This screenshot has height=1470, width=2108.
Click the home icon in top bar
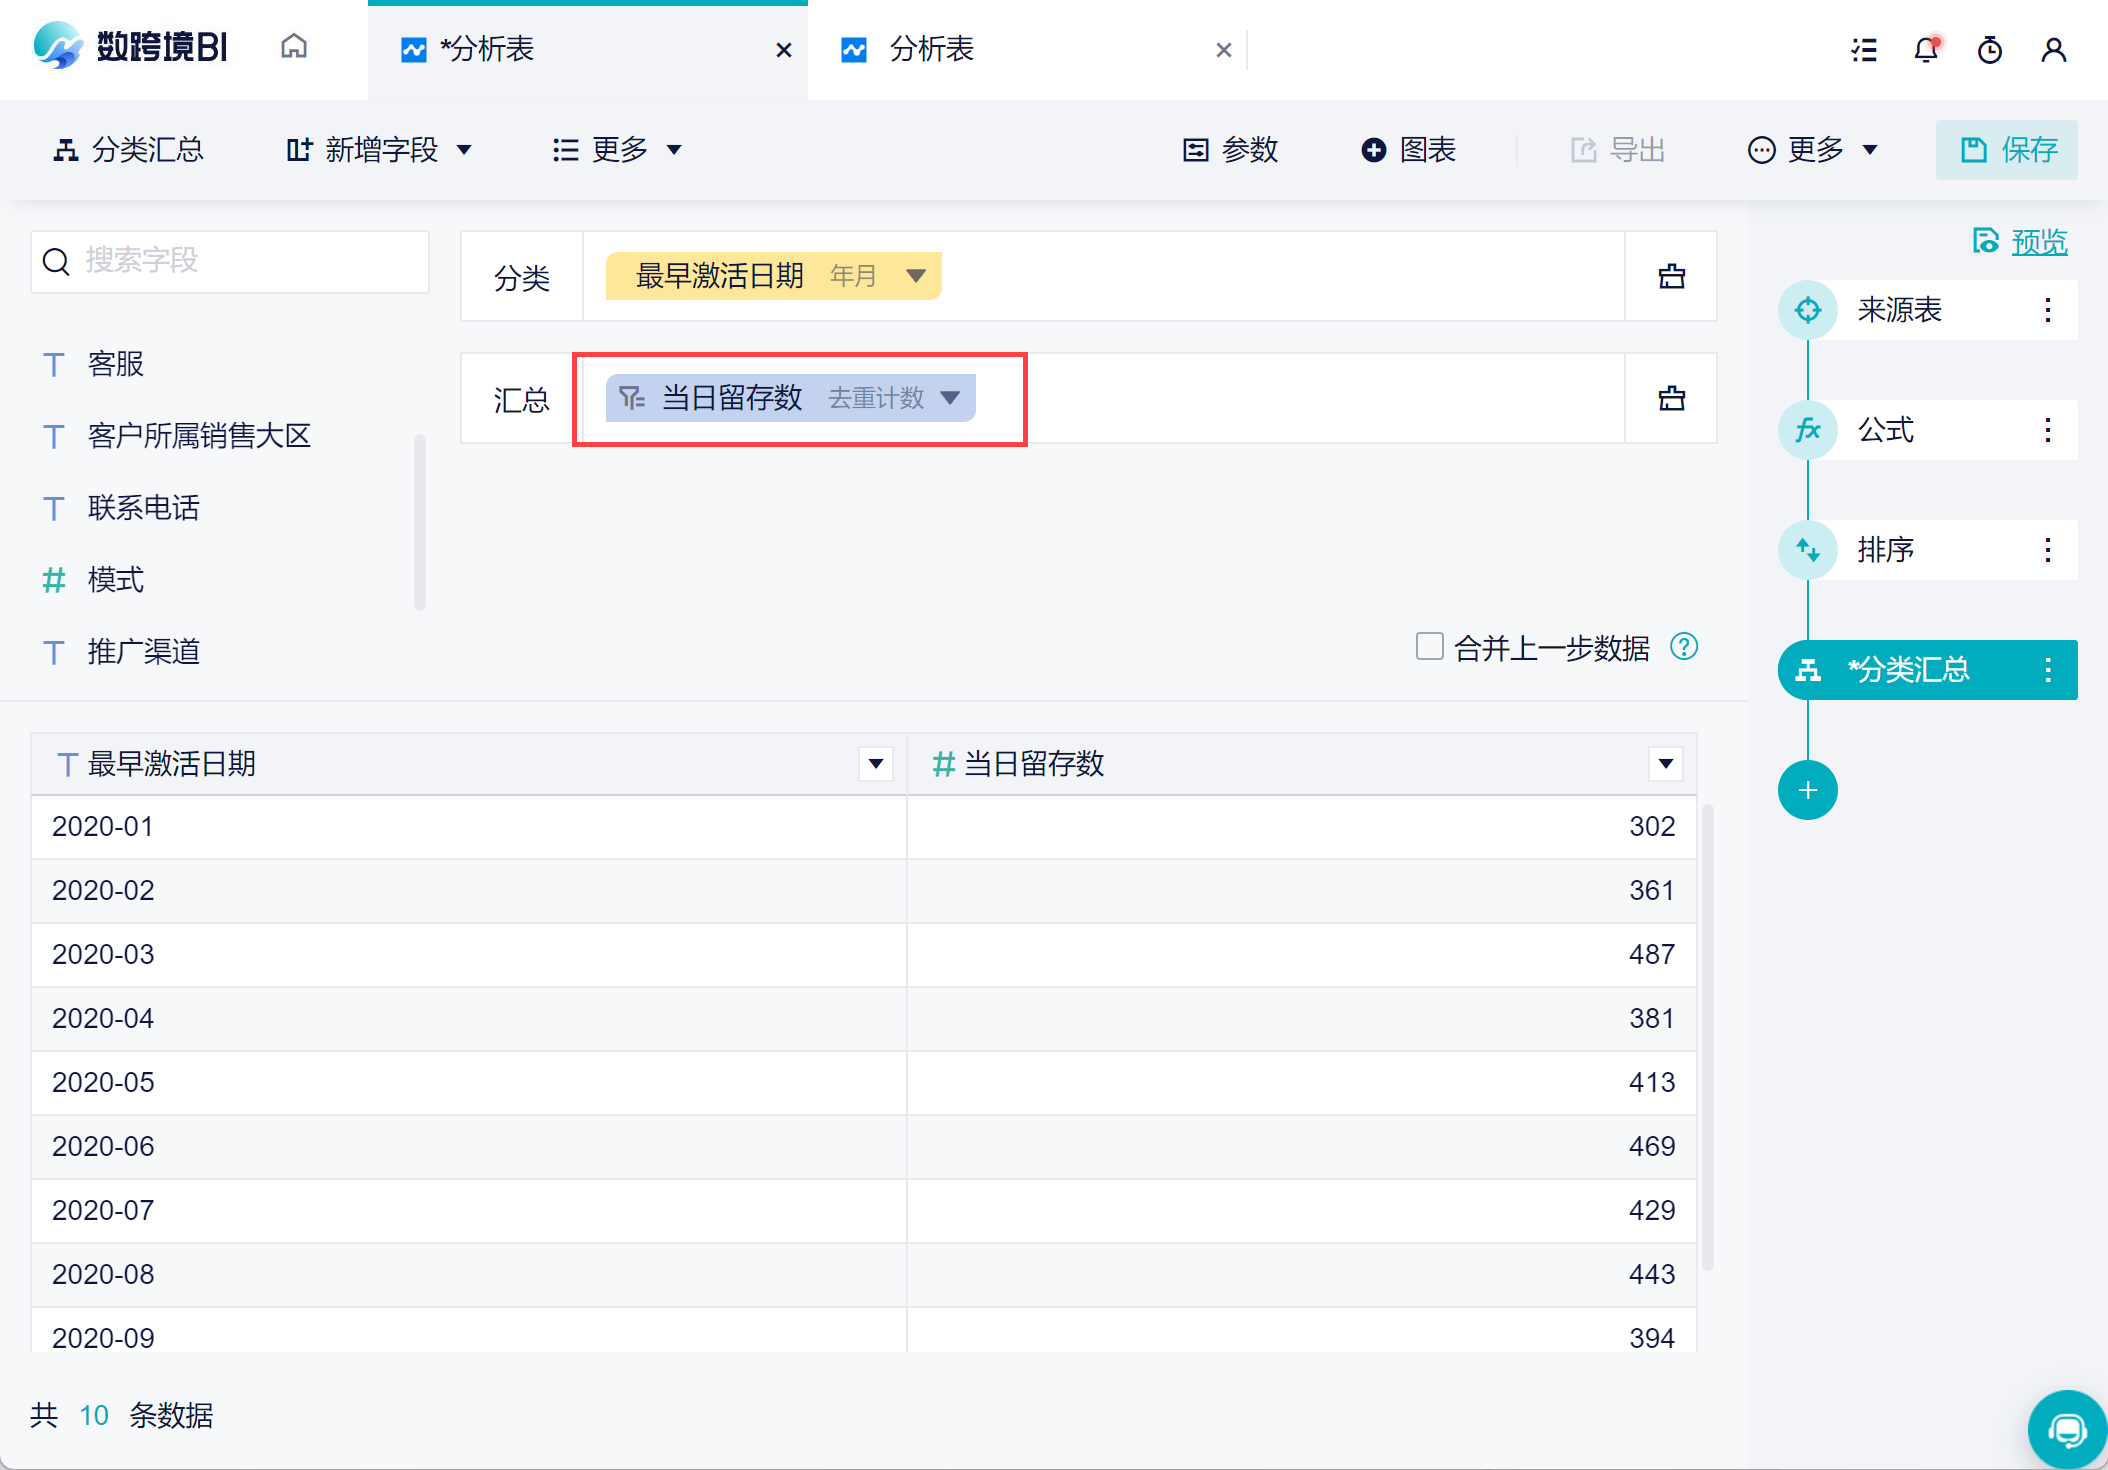click(293, 47)
